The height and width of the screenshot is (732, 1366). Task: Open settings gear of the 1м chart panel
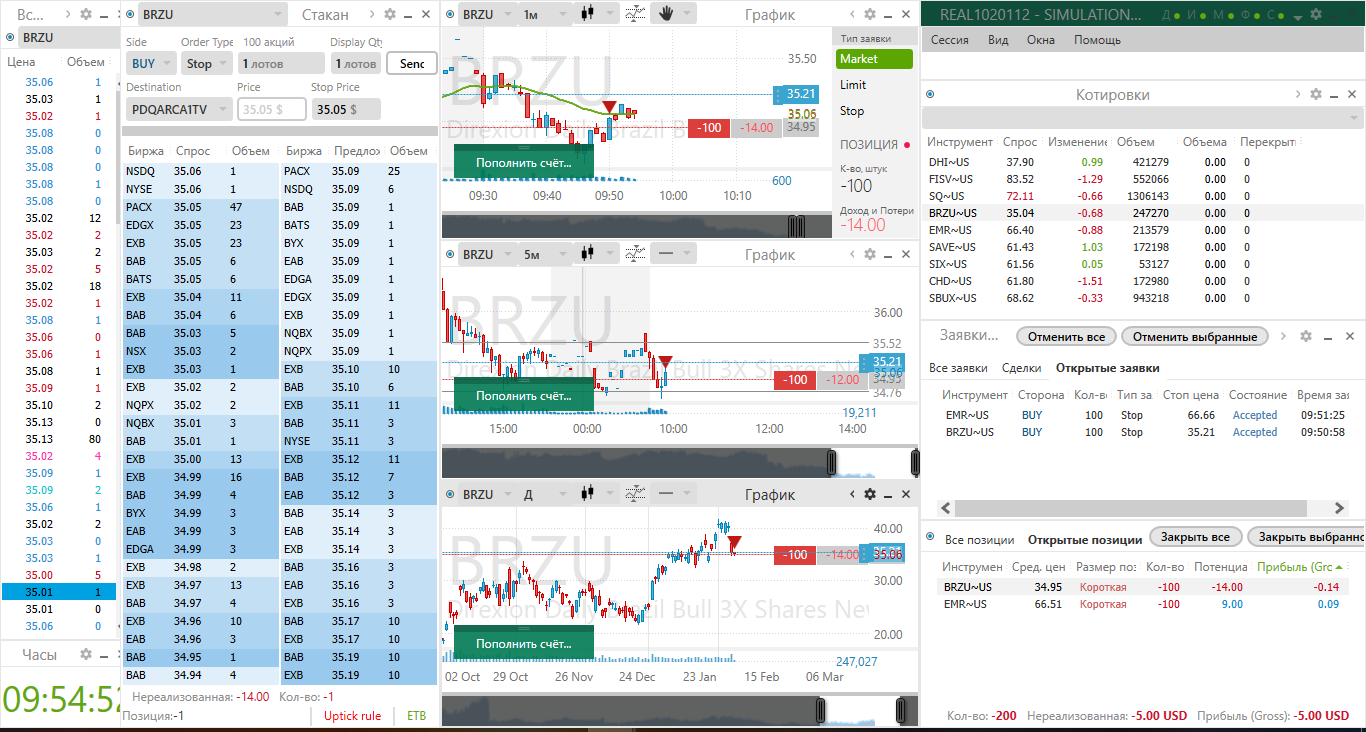coord(870,14)
